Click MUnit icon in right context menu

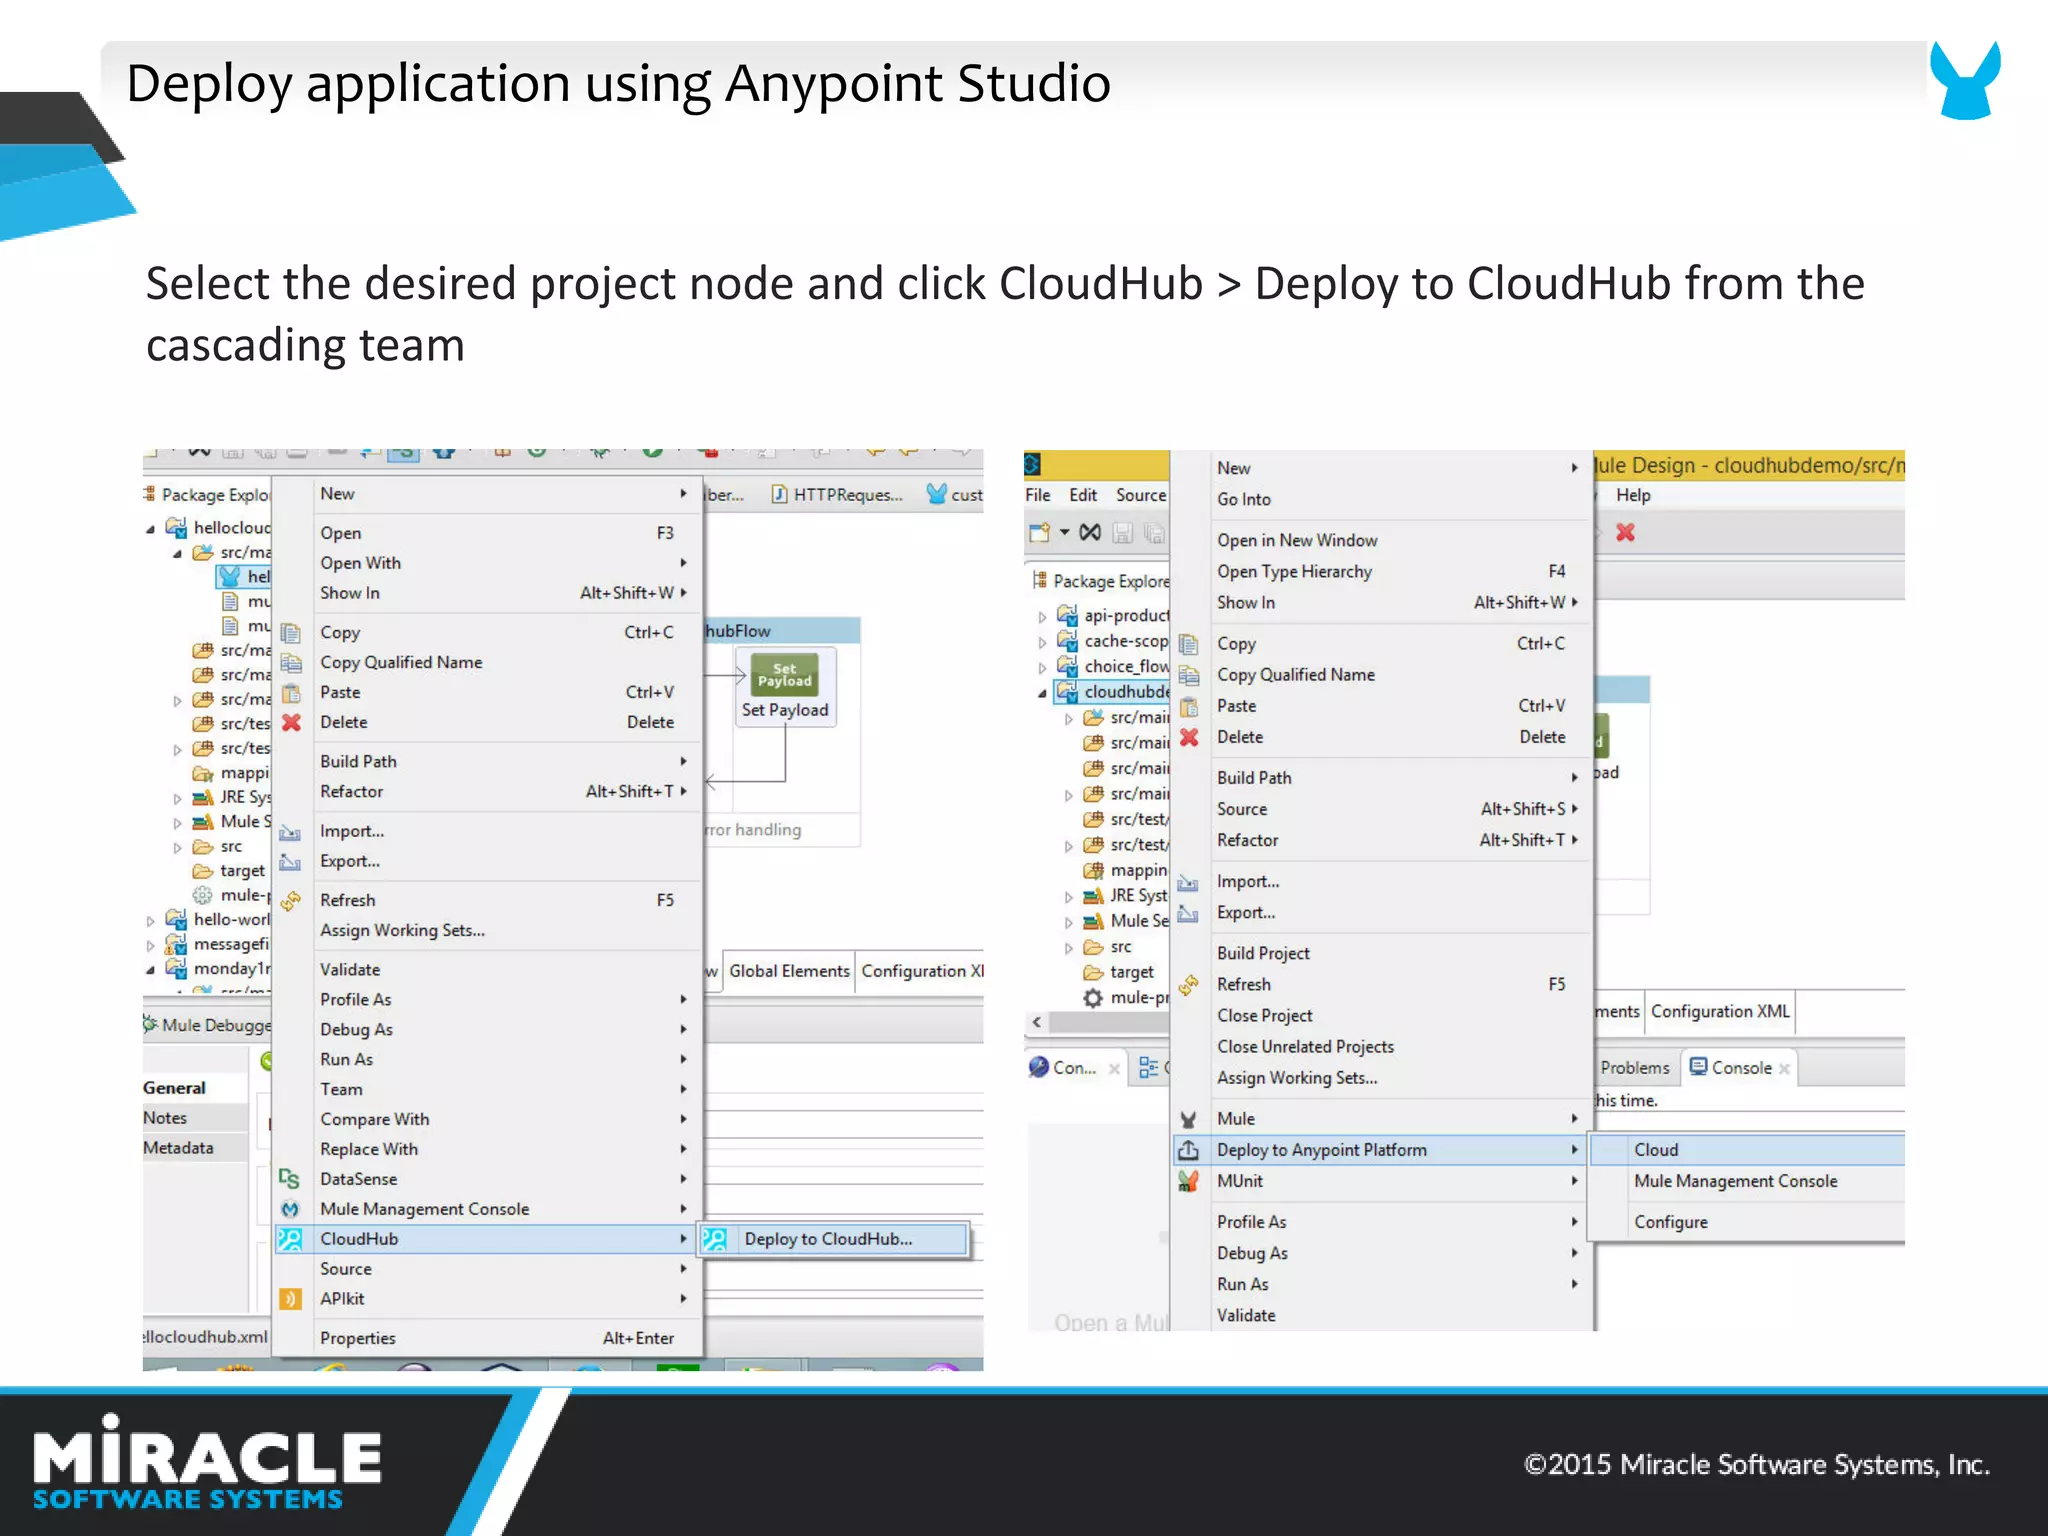pyautogui.click(x=1188, y=1181)
